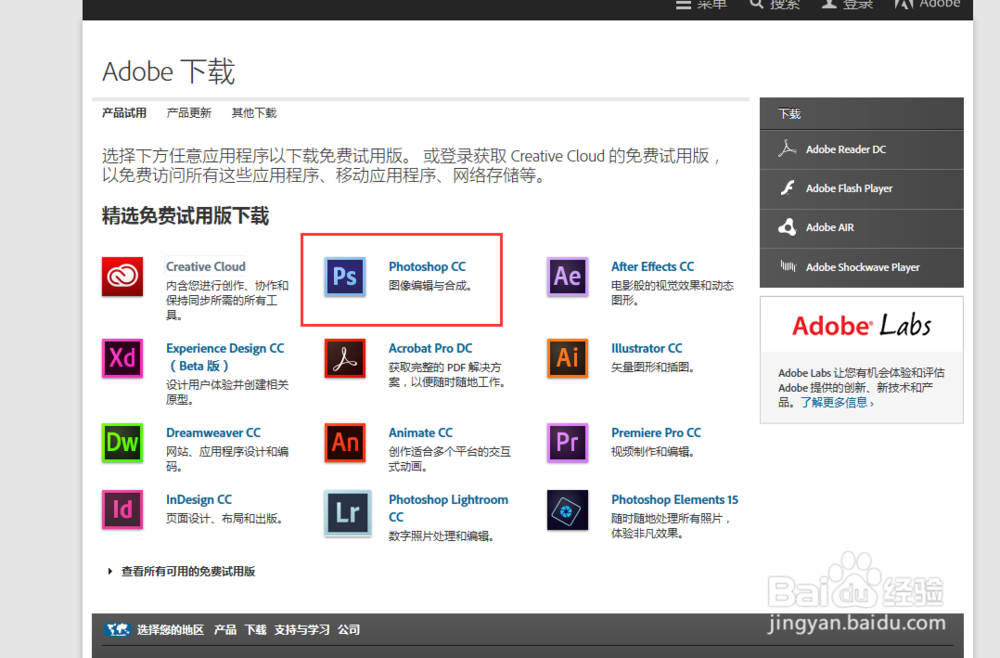Click the Photoshop Elements 15 icon
The height and width of the screenshot is (658, 1000).
(x=568, y=509)
